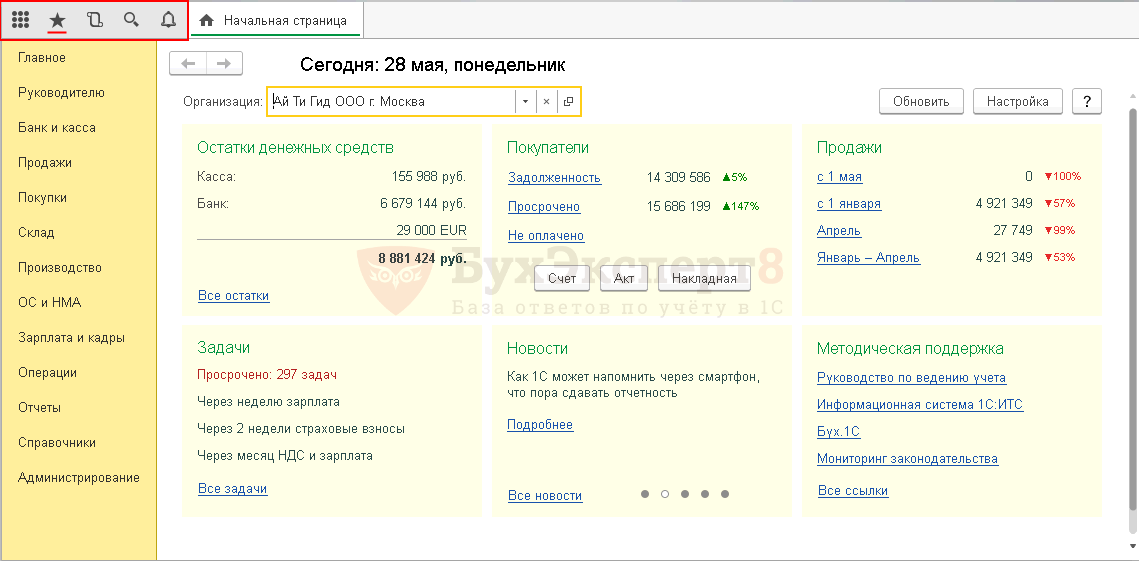Open help with the question mark button

(x=1087, y=102)
